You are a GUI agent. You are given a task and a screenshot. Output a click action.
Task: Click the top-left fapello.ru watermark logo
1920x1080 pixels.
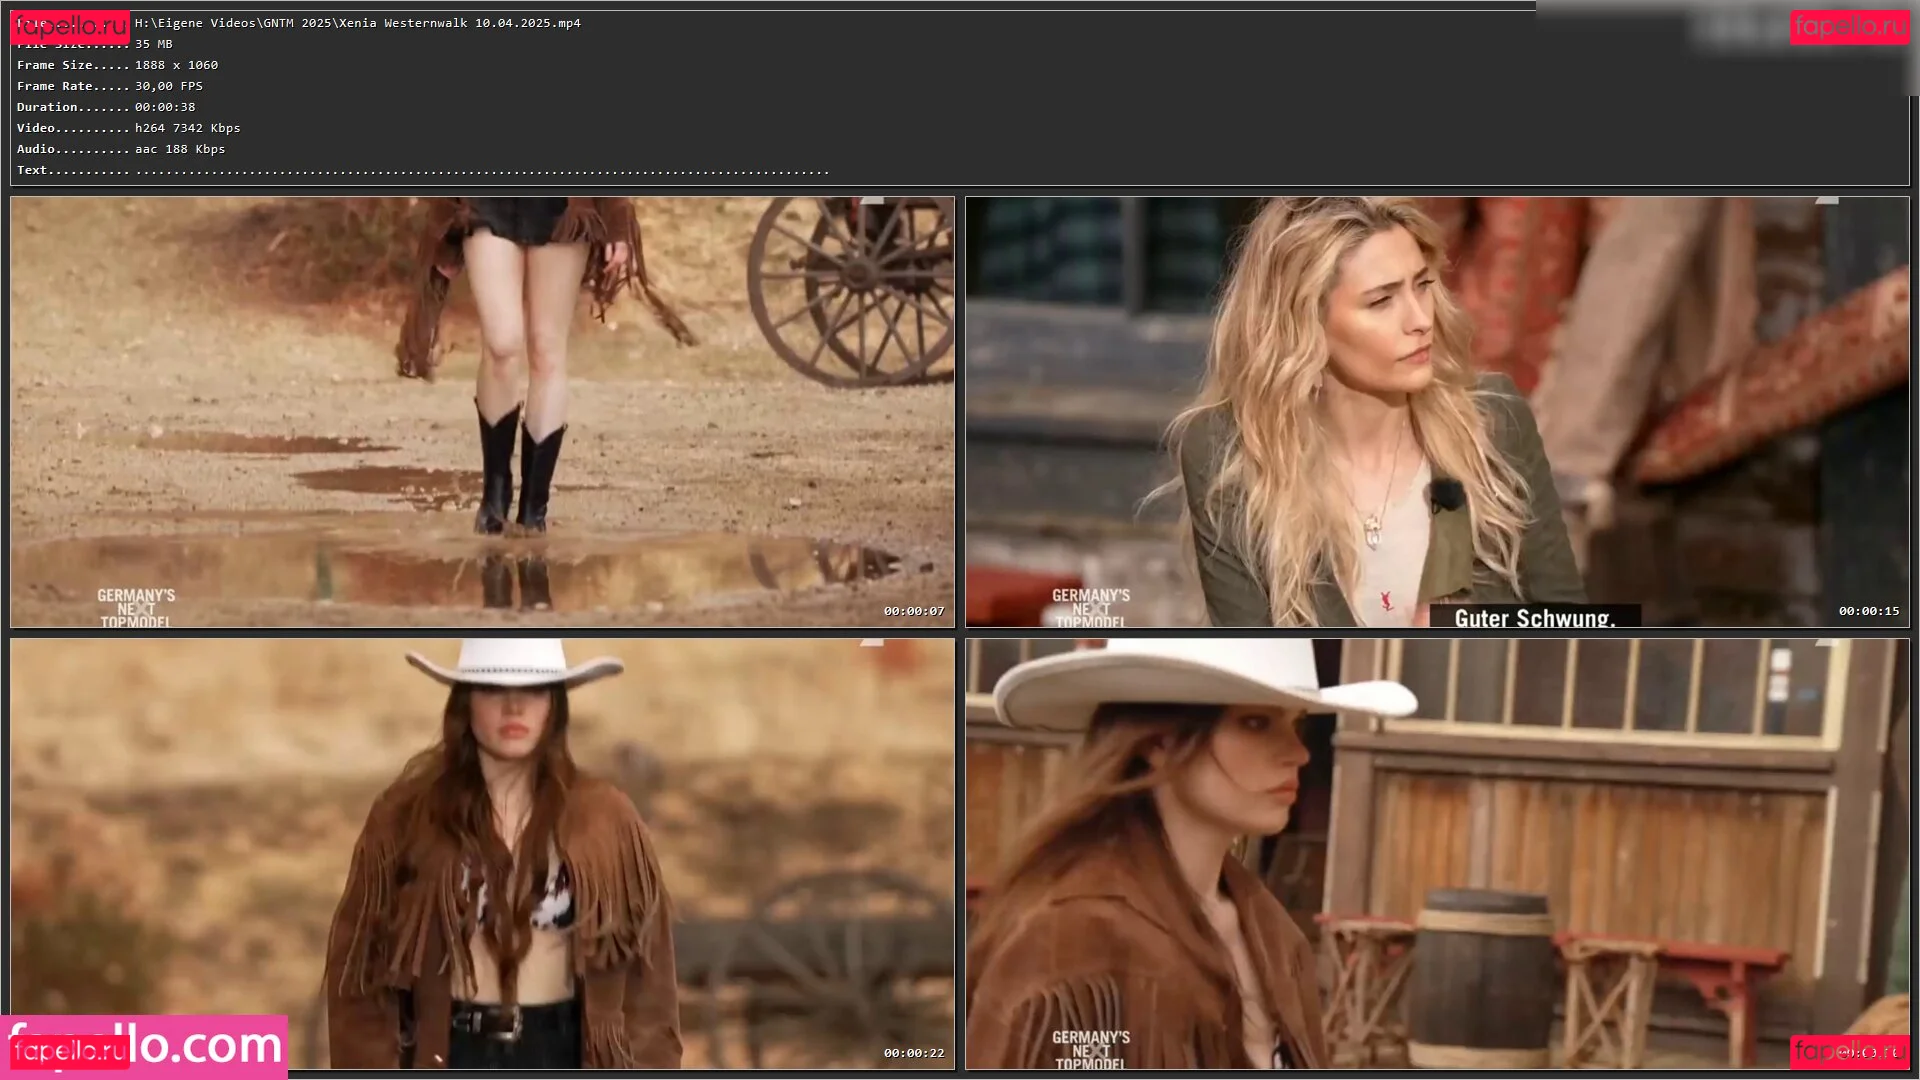point(70,27)
